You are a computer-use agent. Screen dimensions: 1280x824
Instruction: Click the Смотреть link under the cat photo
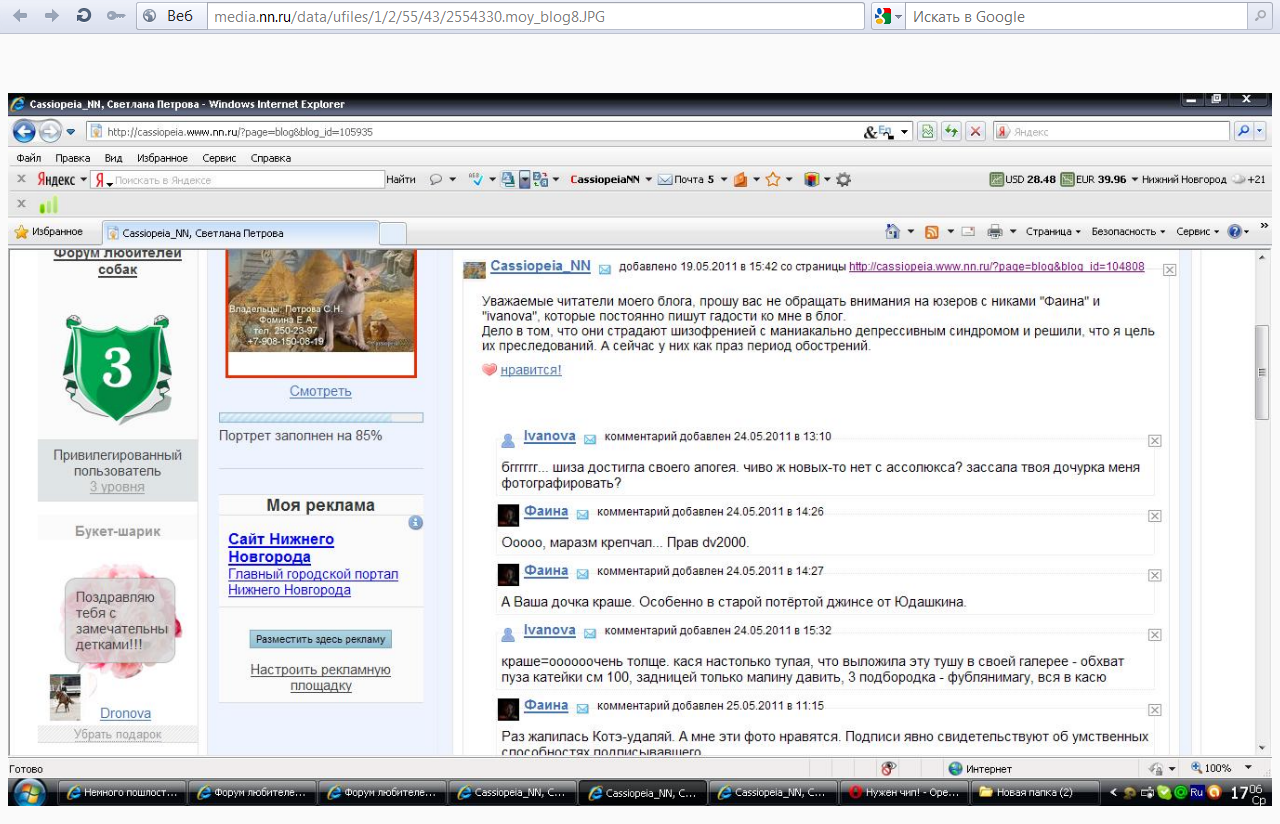[x=320, y=391]
